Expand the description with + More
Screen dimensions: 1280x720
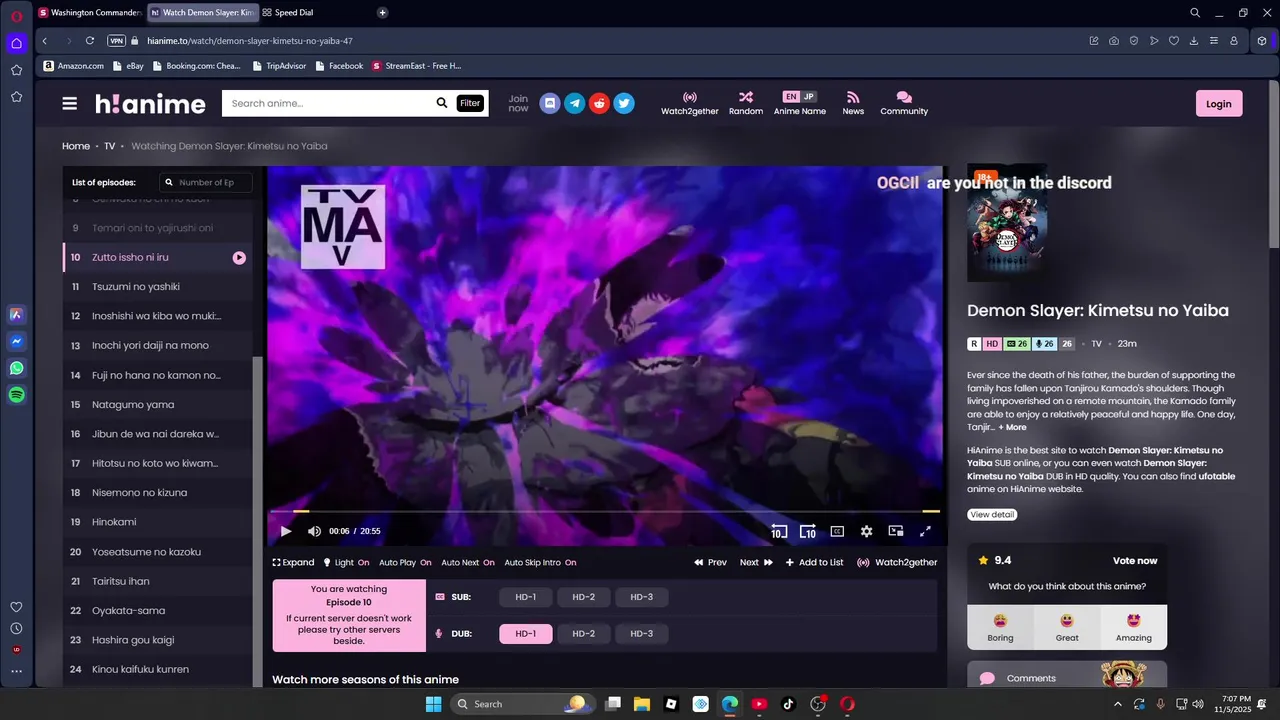pyautogui.click(x=1012, y=427)
